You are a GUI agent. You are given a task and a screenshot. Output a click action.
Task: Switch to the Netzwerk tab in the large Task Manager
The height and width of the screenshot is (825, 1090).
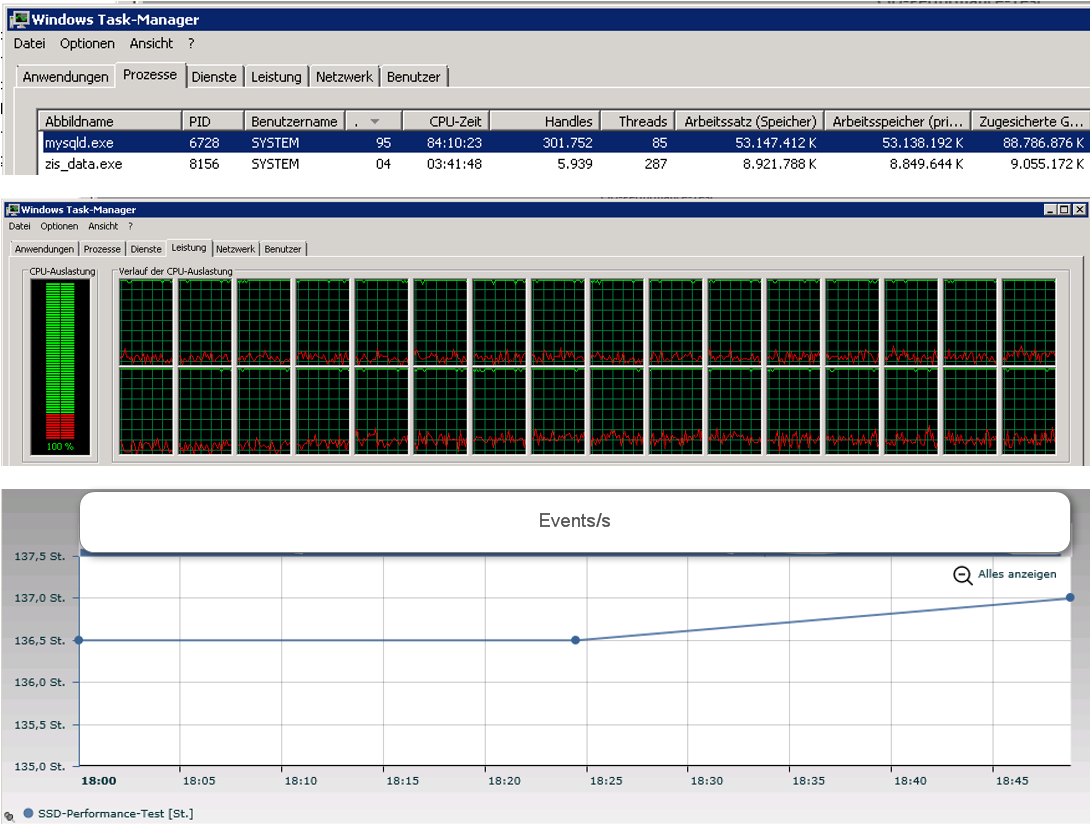coord(344,77)
